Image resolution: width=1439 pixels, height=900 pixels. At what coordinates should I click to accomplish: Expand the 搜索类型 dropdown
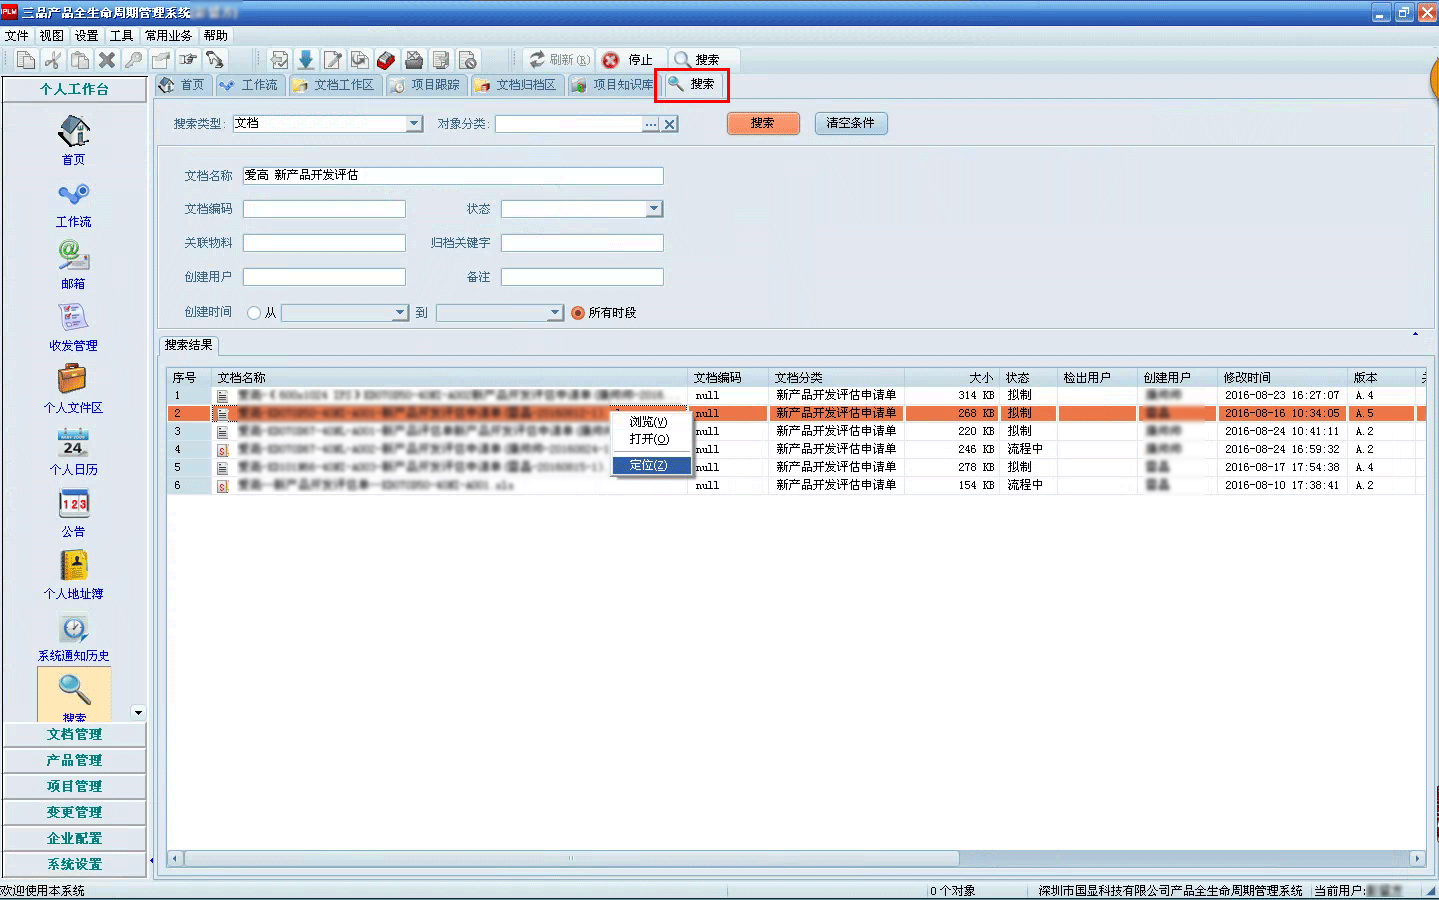click(414, 124)
